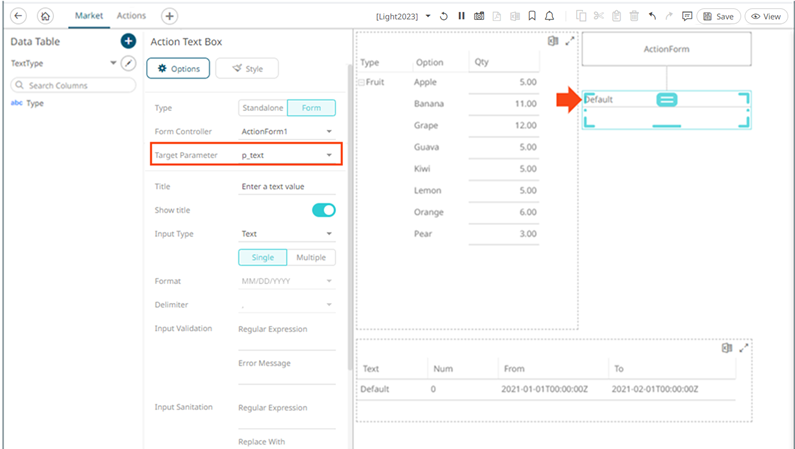The image size is (795, 449).
Task: Open alerts via bell icon
Action: (x=549, y=16)
